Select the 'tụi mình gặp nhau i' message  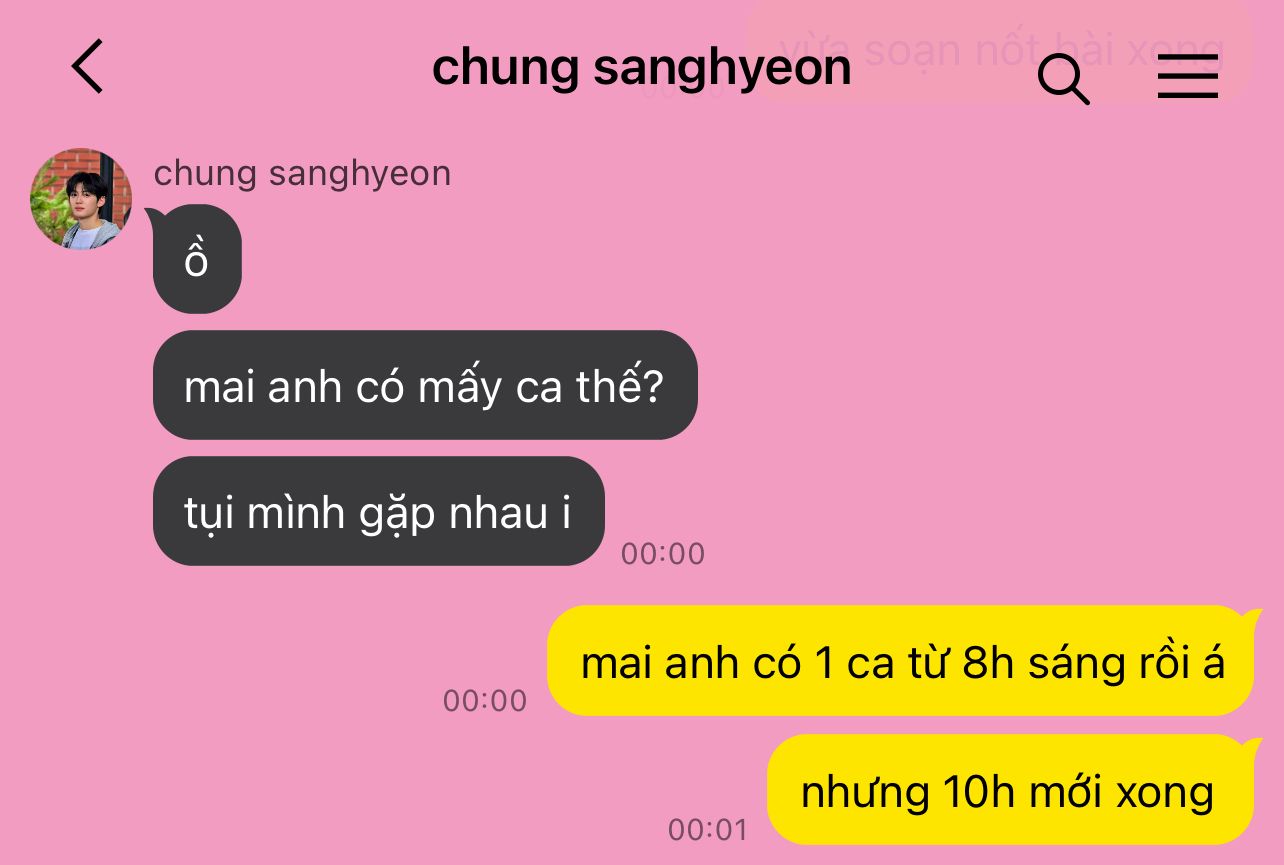point(379,511)
